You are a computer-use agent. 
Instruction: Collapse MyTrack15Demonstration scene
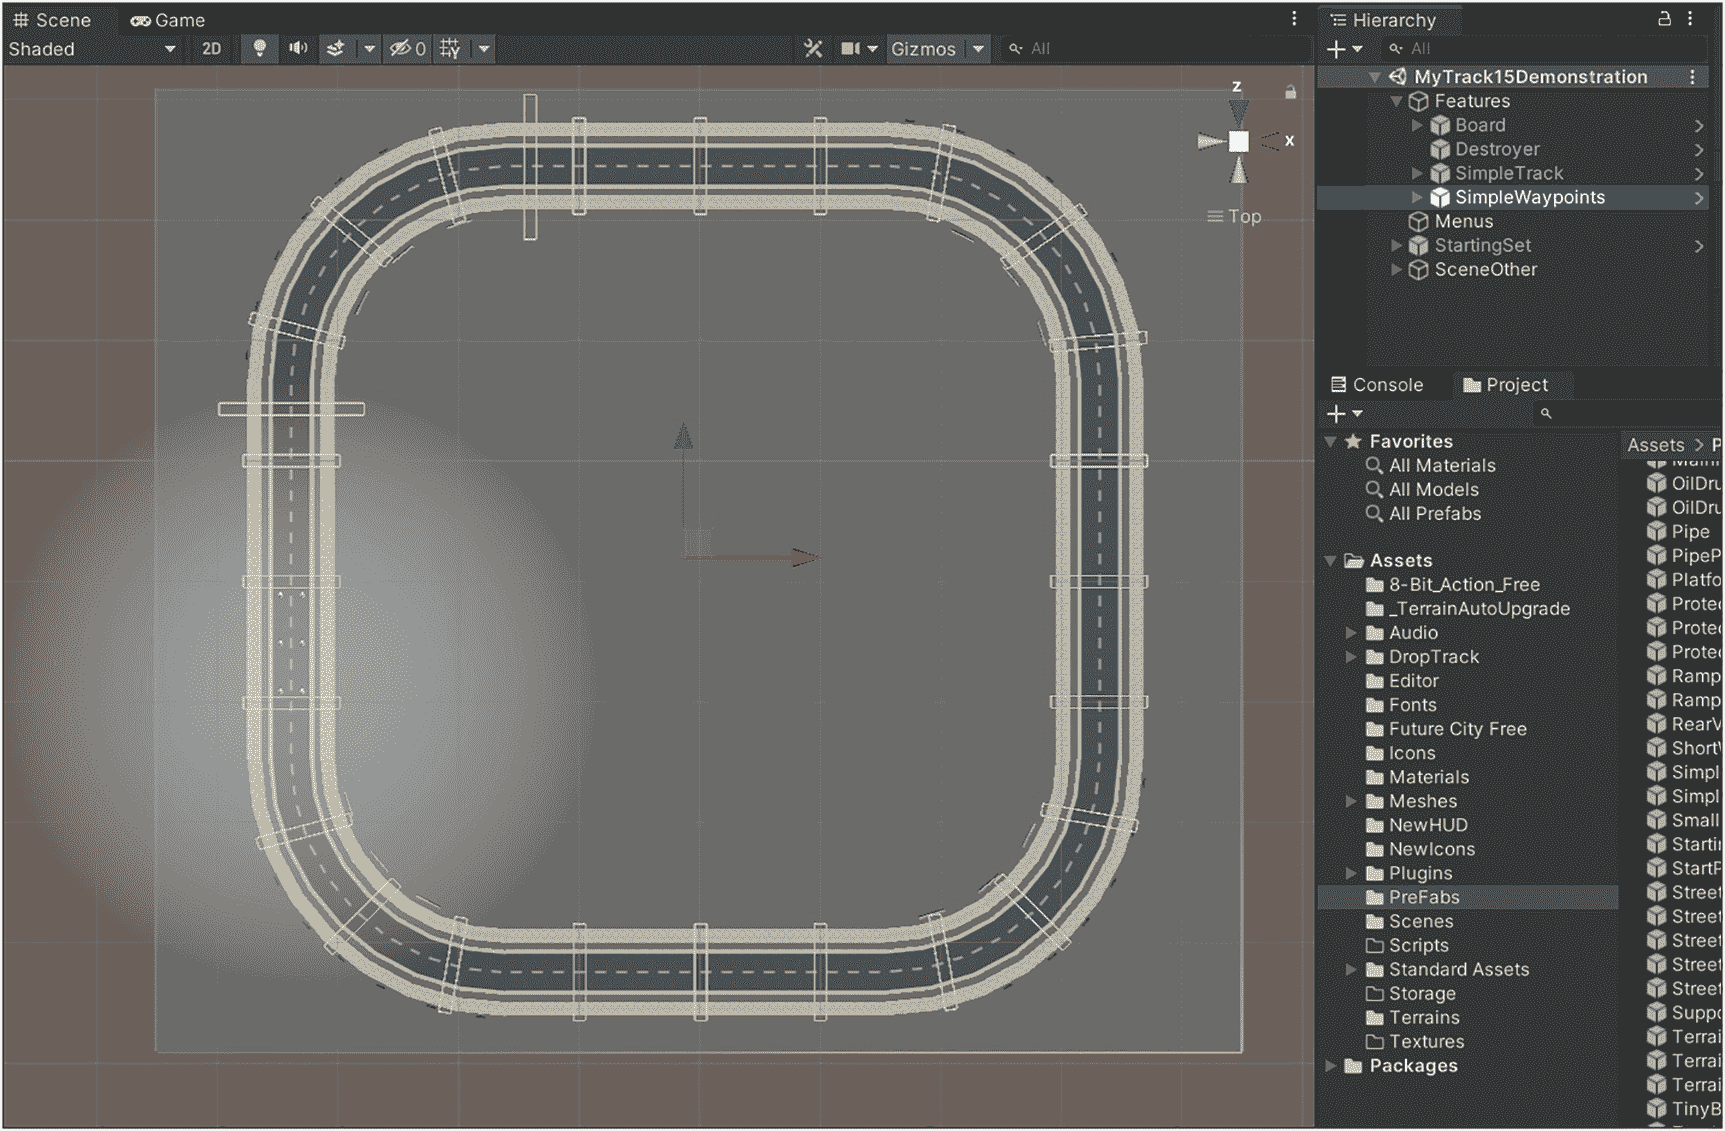click(1375, 77)
